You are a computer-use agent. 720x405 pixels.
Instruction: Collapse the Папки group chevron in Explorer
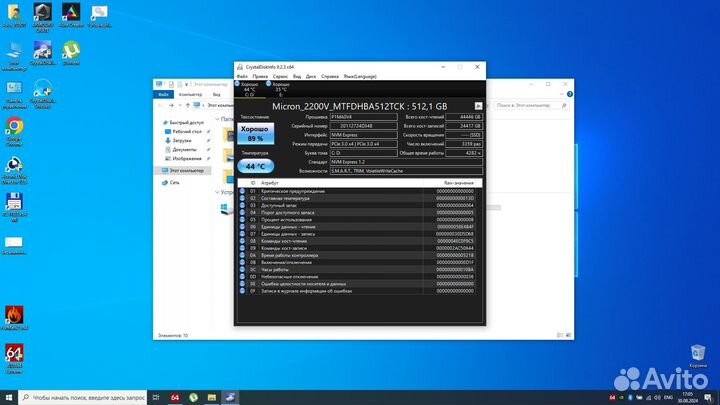[x=217, y=119]
